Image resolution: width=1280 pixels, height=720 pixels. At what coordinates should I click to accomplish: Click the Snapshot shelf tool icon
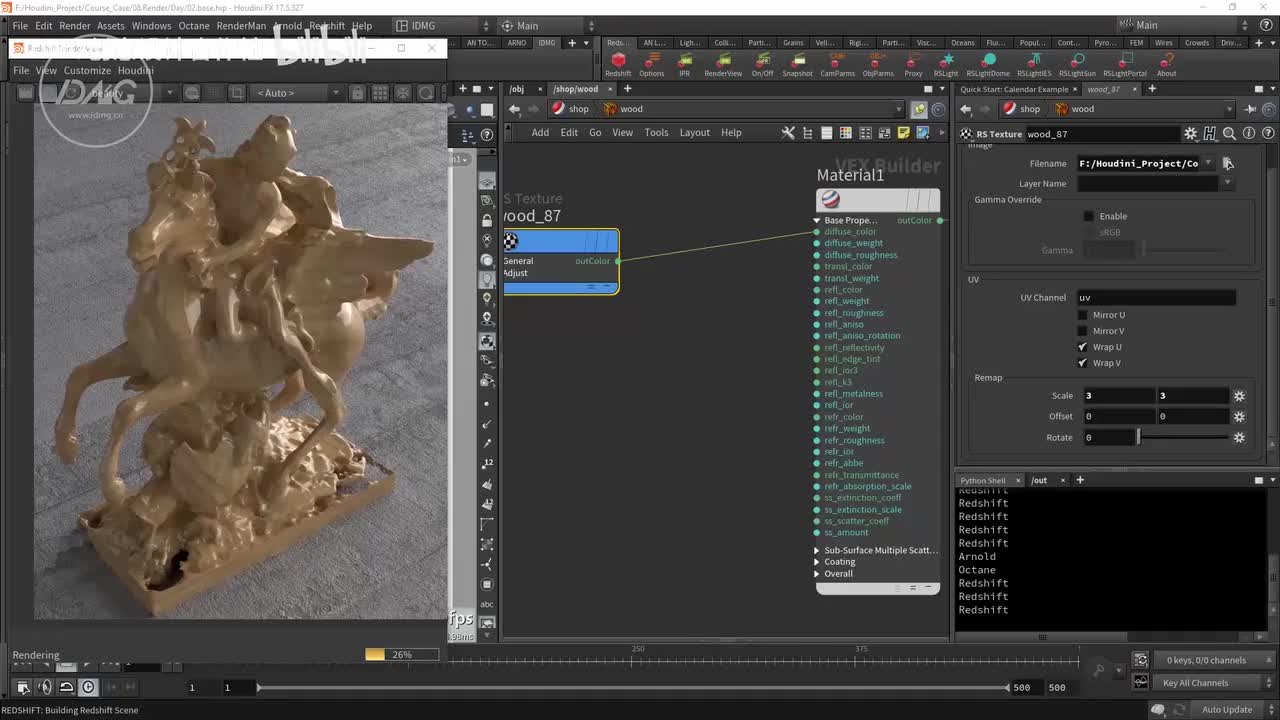point(797,62)
